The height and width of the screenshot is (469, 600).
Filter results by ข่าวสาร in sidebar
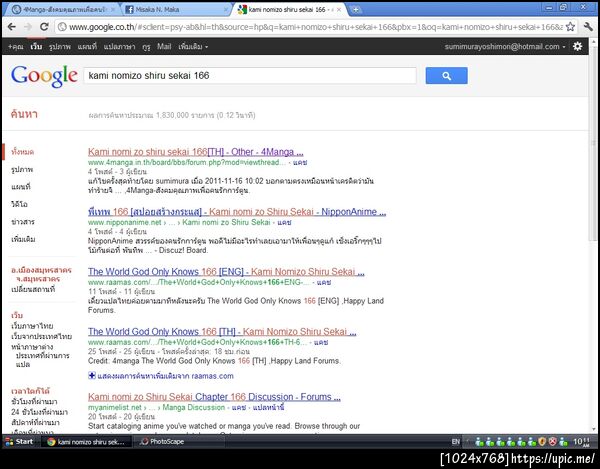click(23, 222)
